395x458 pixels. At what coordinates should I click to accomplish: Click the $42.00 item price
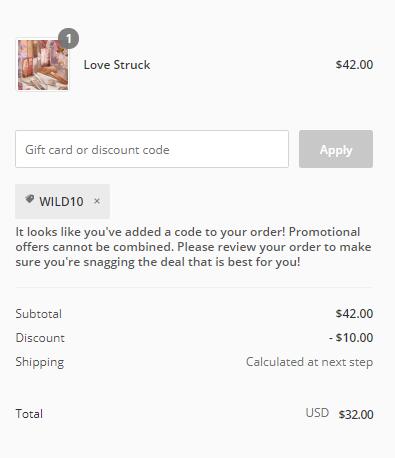tap(354, 65)
